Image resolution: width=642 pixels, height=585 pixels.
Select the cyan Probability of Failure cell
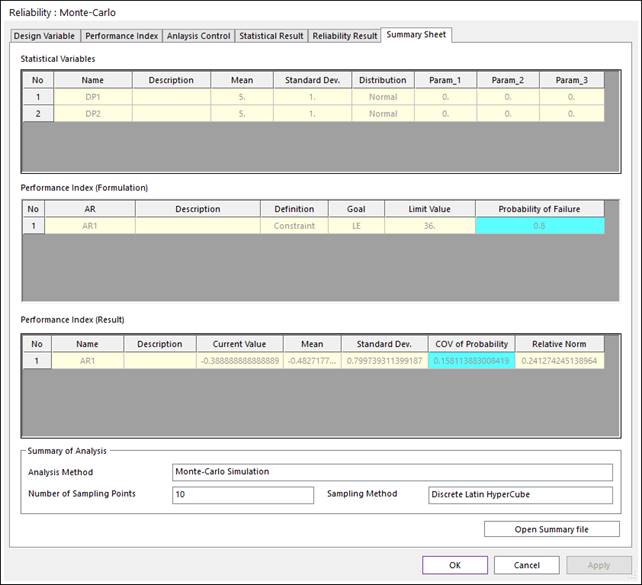click(x=540, y=226)
